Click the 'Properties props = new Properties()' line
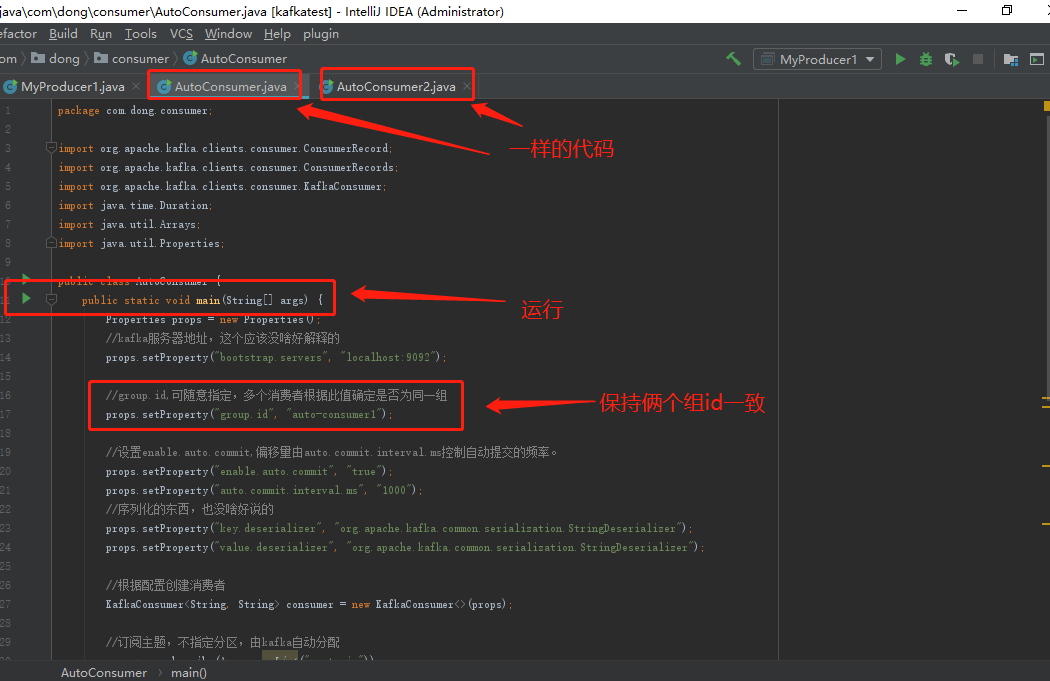 pyautogui.click(x=213, y=319)
